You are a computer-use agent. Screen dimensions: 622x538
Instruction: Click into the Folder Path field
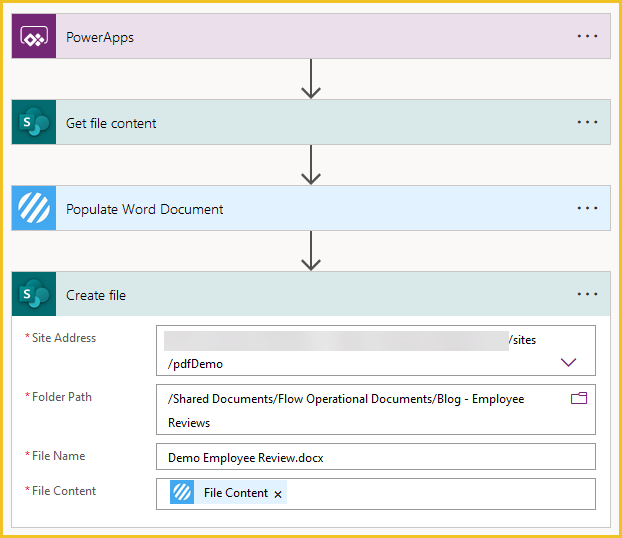(x=376, y=409)
